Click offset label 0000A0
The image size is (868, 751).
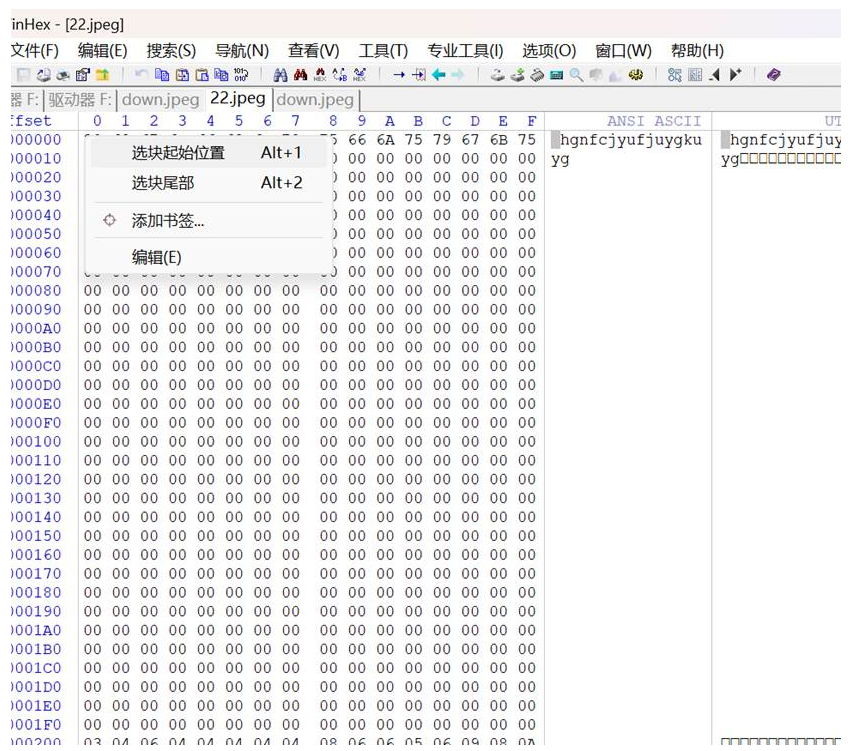pyautogui.click(x=36, y=329)
